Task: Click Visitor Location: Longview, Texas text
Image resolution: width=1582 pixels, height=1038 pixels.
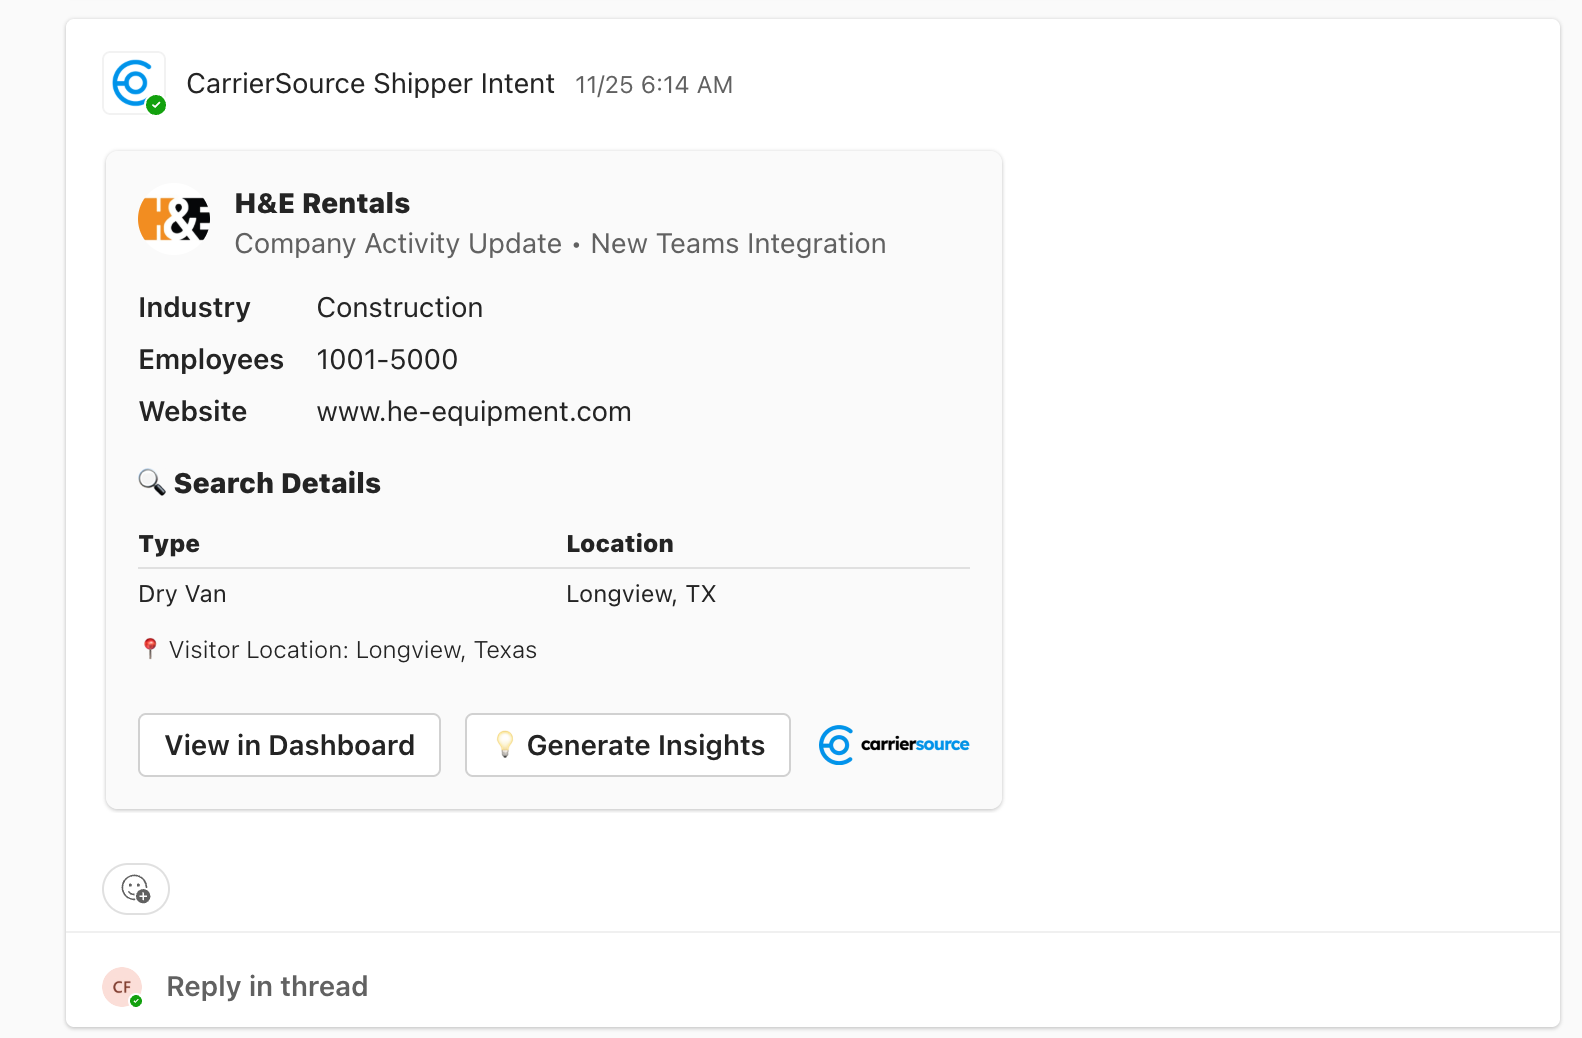Action: click(x=353, y=650)
